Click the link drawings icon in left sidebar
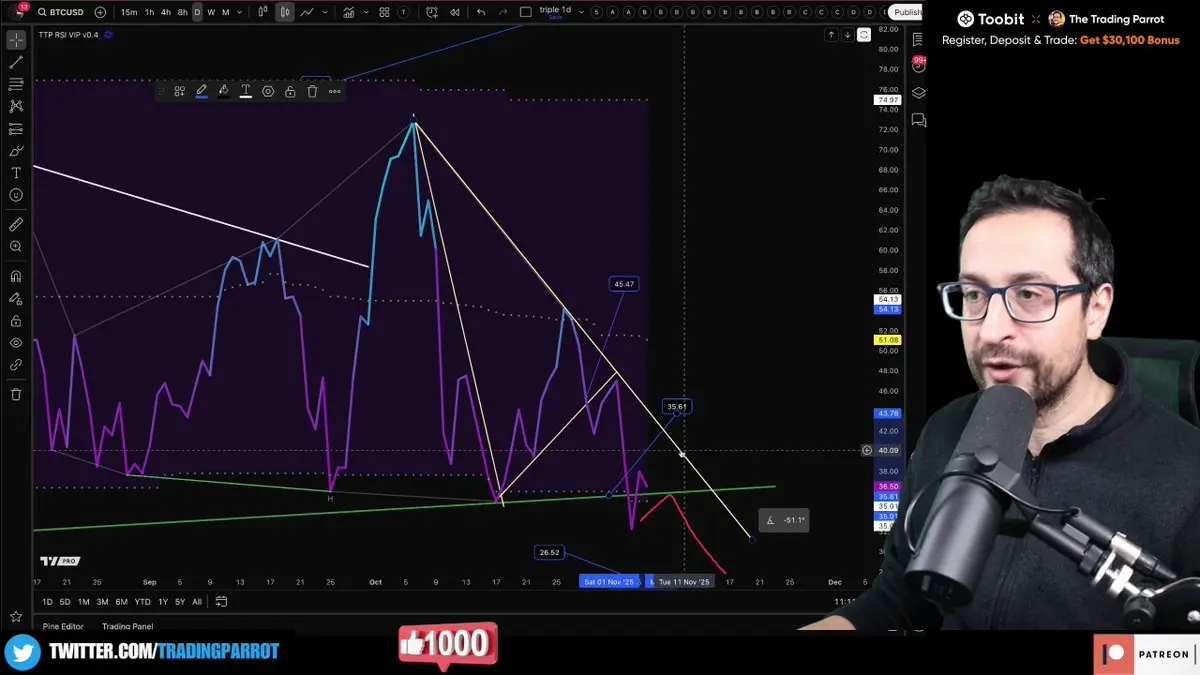The image size is (1200, 675). tap(16, 365)
